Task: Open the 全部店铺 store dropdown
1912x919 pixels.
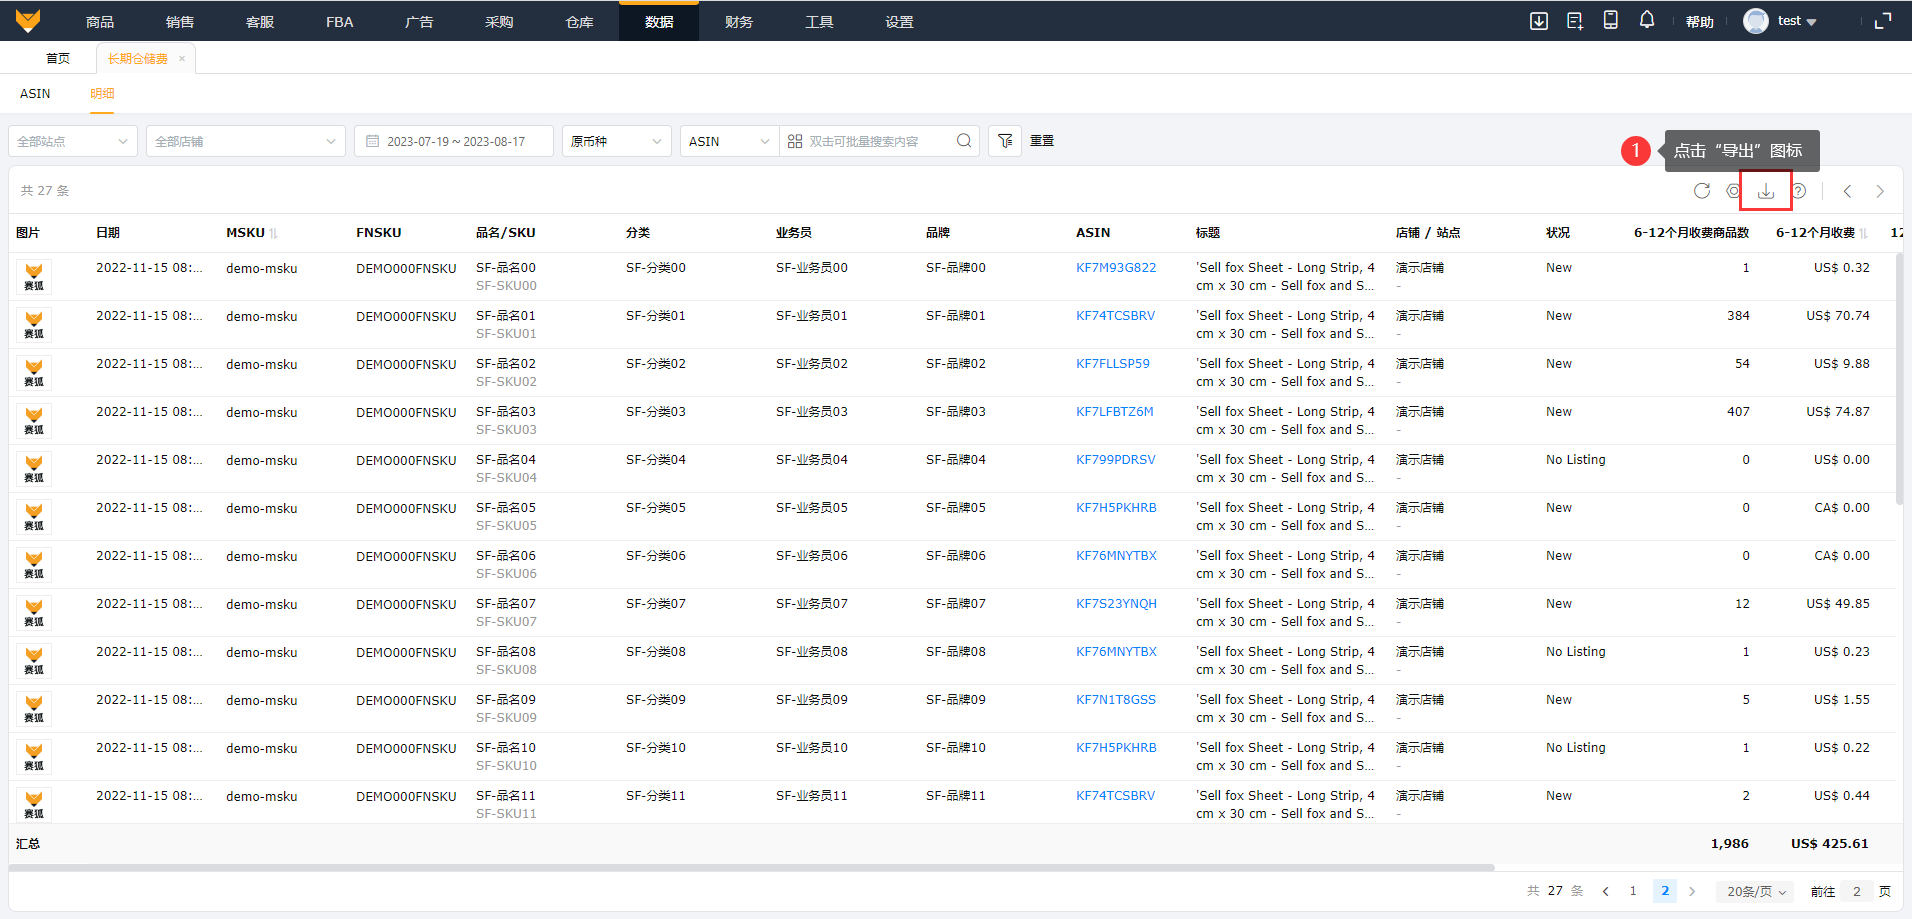Action: (245, 141)
